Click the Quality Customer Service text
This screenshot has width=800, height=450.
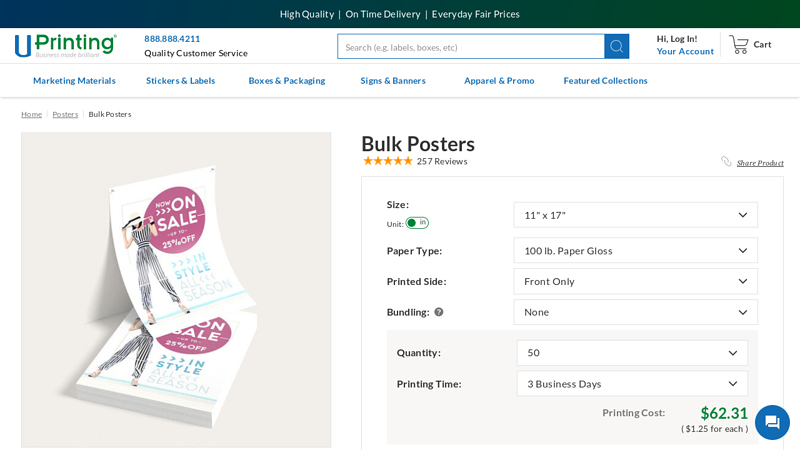point(196,53)
